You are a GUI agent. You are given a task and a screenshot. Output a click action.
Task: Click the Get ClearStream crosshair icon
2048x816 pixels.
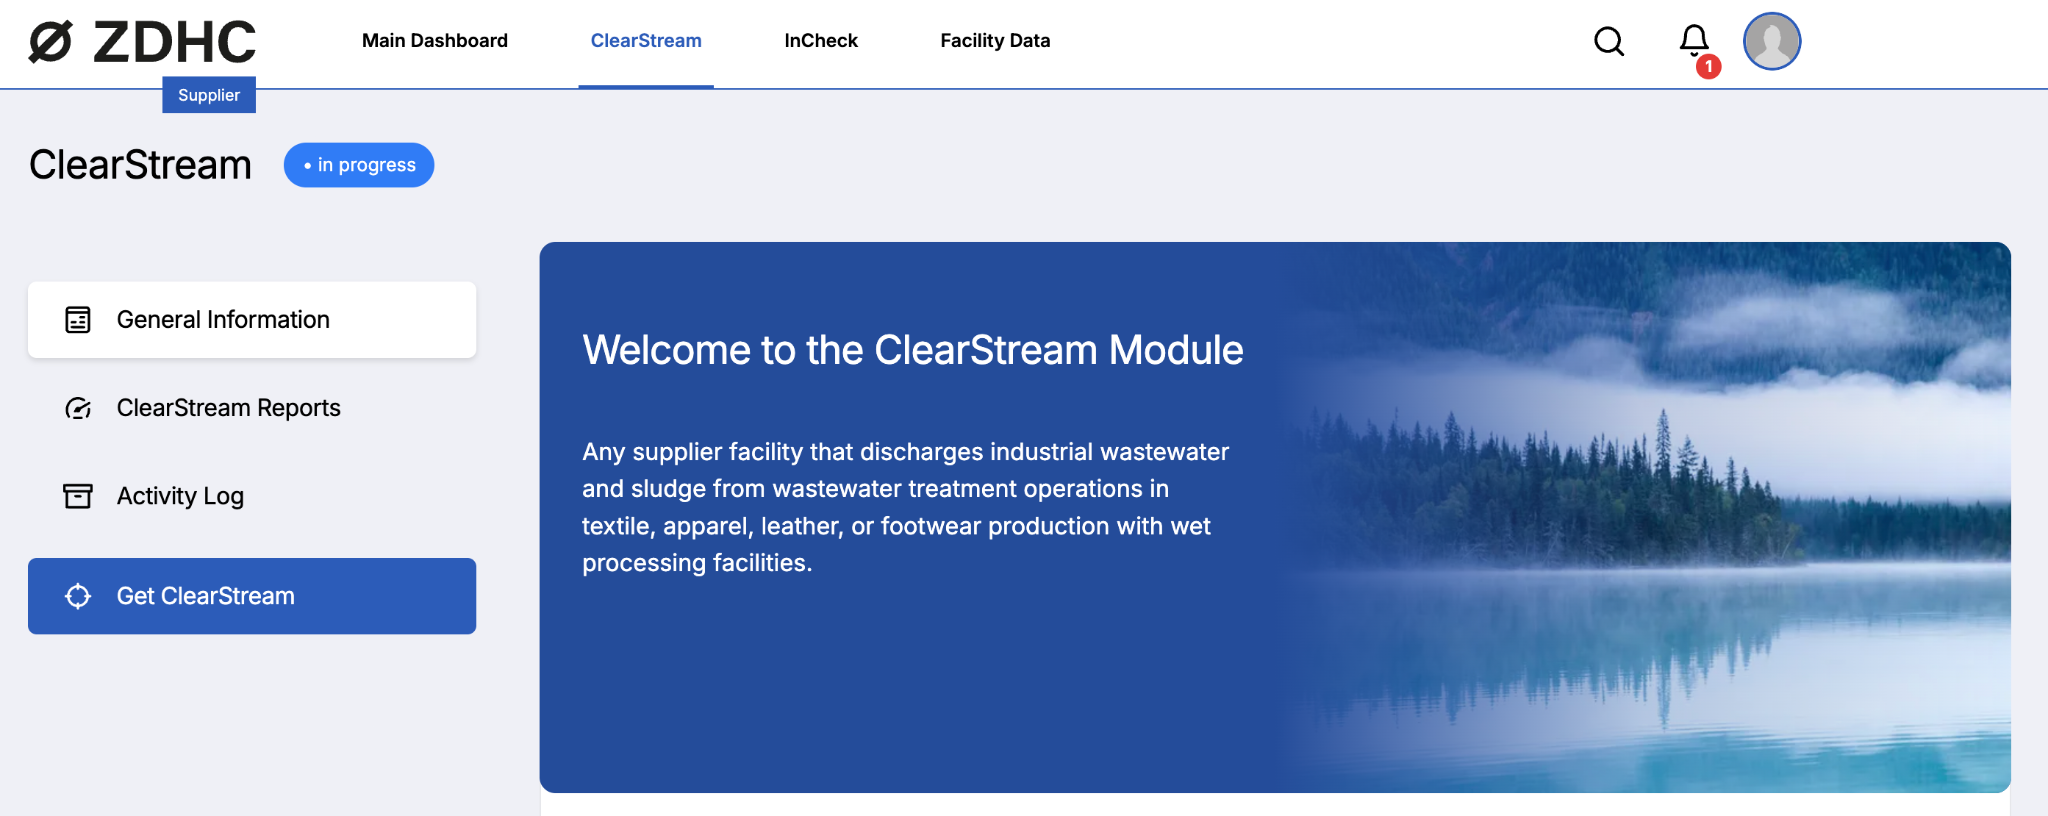tap(78, 596)
